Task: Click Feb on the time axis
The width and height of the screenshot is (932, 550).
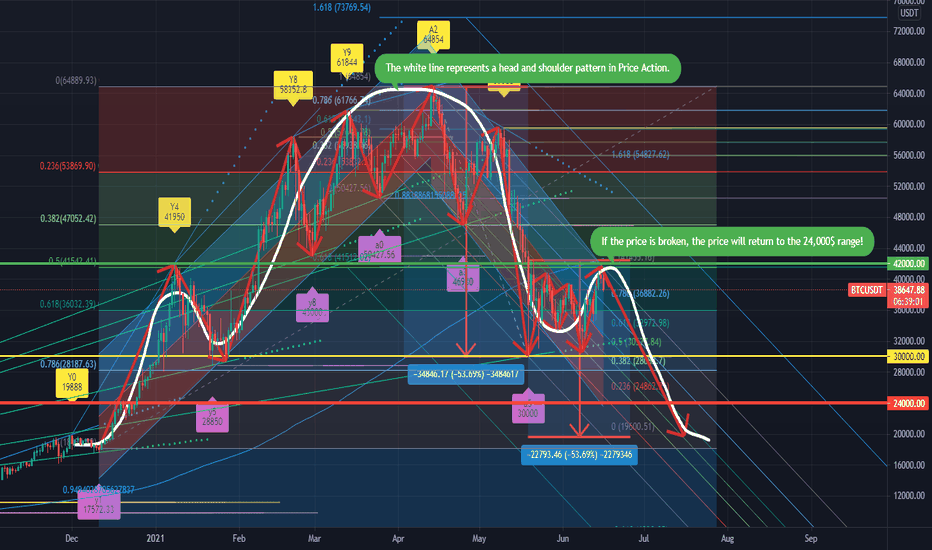Action: [x=238, y=539]
